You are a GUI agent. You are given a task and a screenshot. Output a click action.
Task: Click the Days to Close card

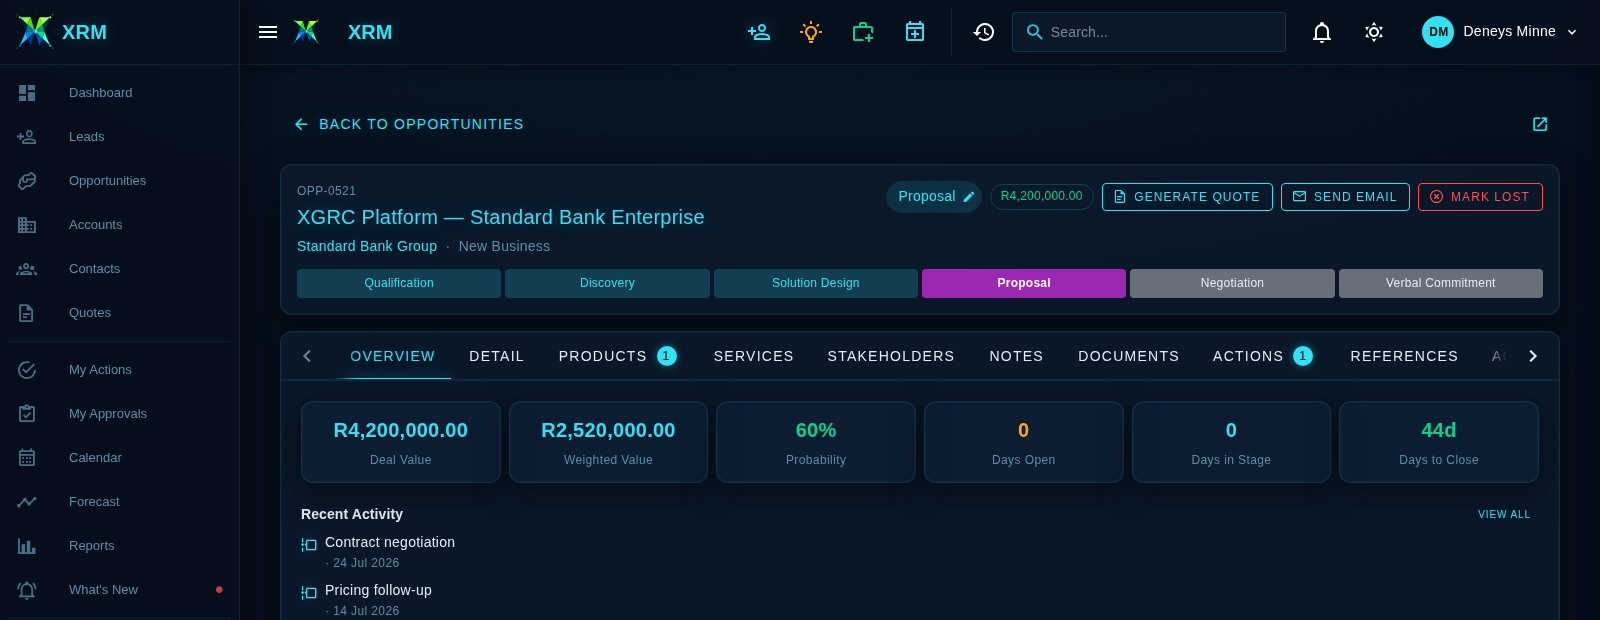[1439, 442]
